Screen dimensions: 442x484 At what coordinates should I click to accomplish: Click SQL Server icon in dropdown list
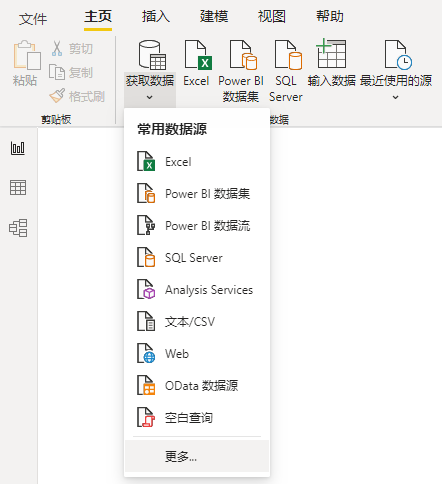click(x=146, y=257)
